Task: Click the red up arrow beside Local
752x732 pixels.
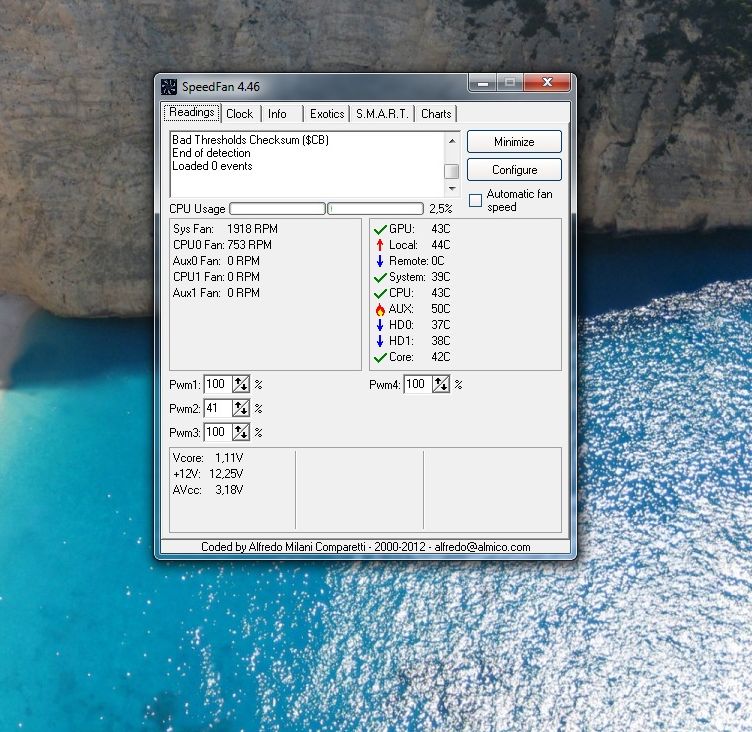Action: [x=380, y=245]
